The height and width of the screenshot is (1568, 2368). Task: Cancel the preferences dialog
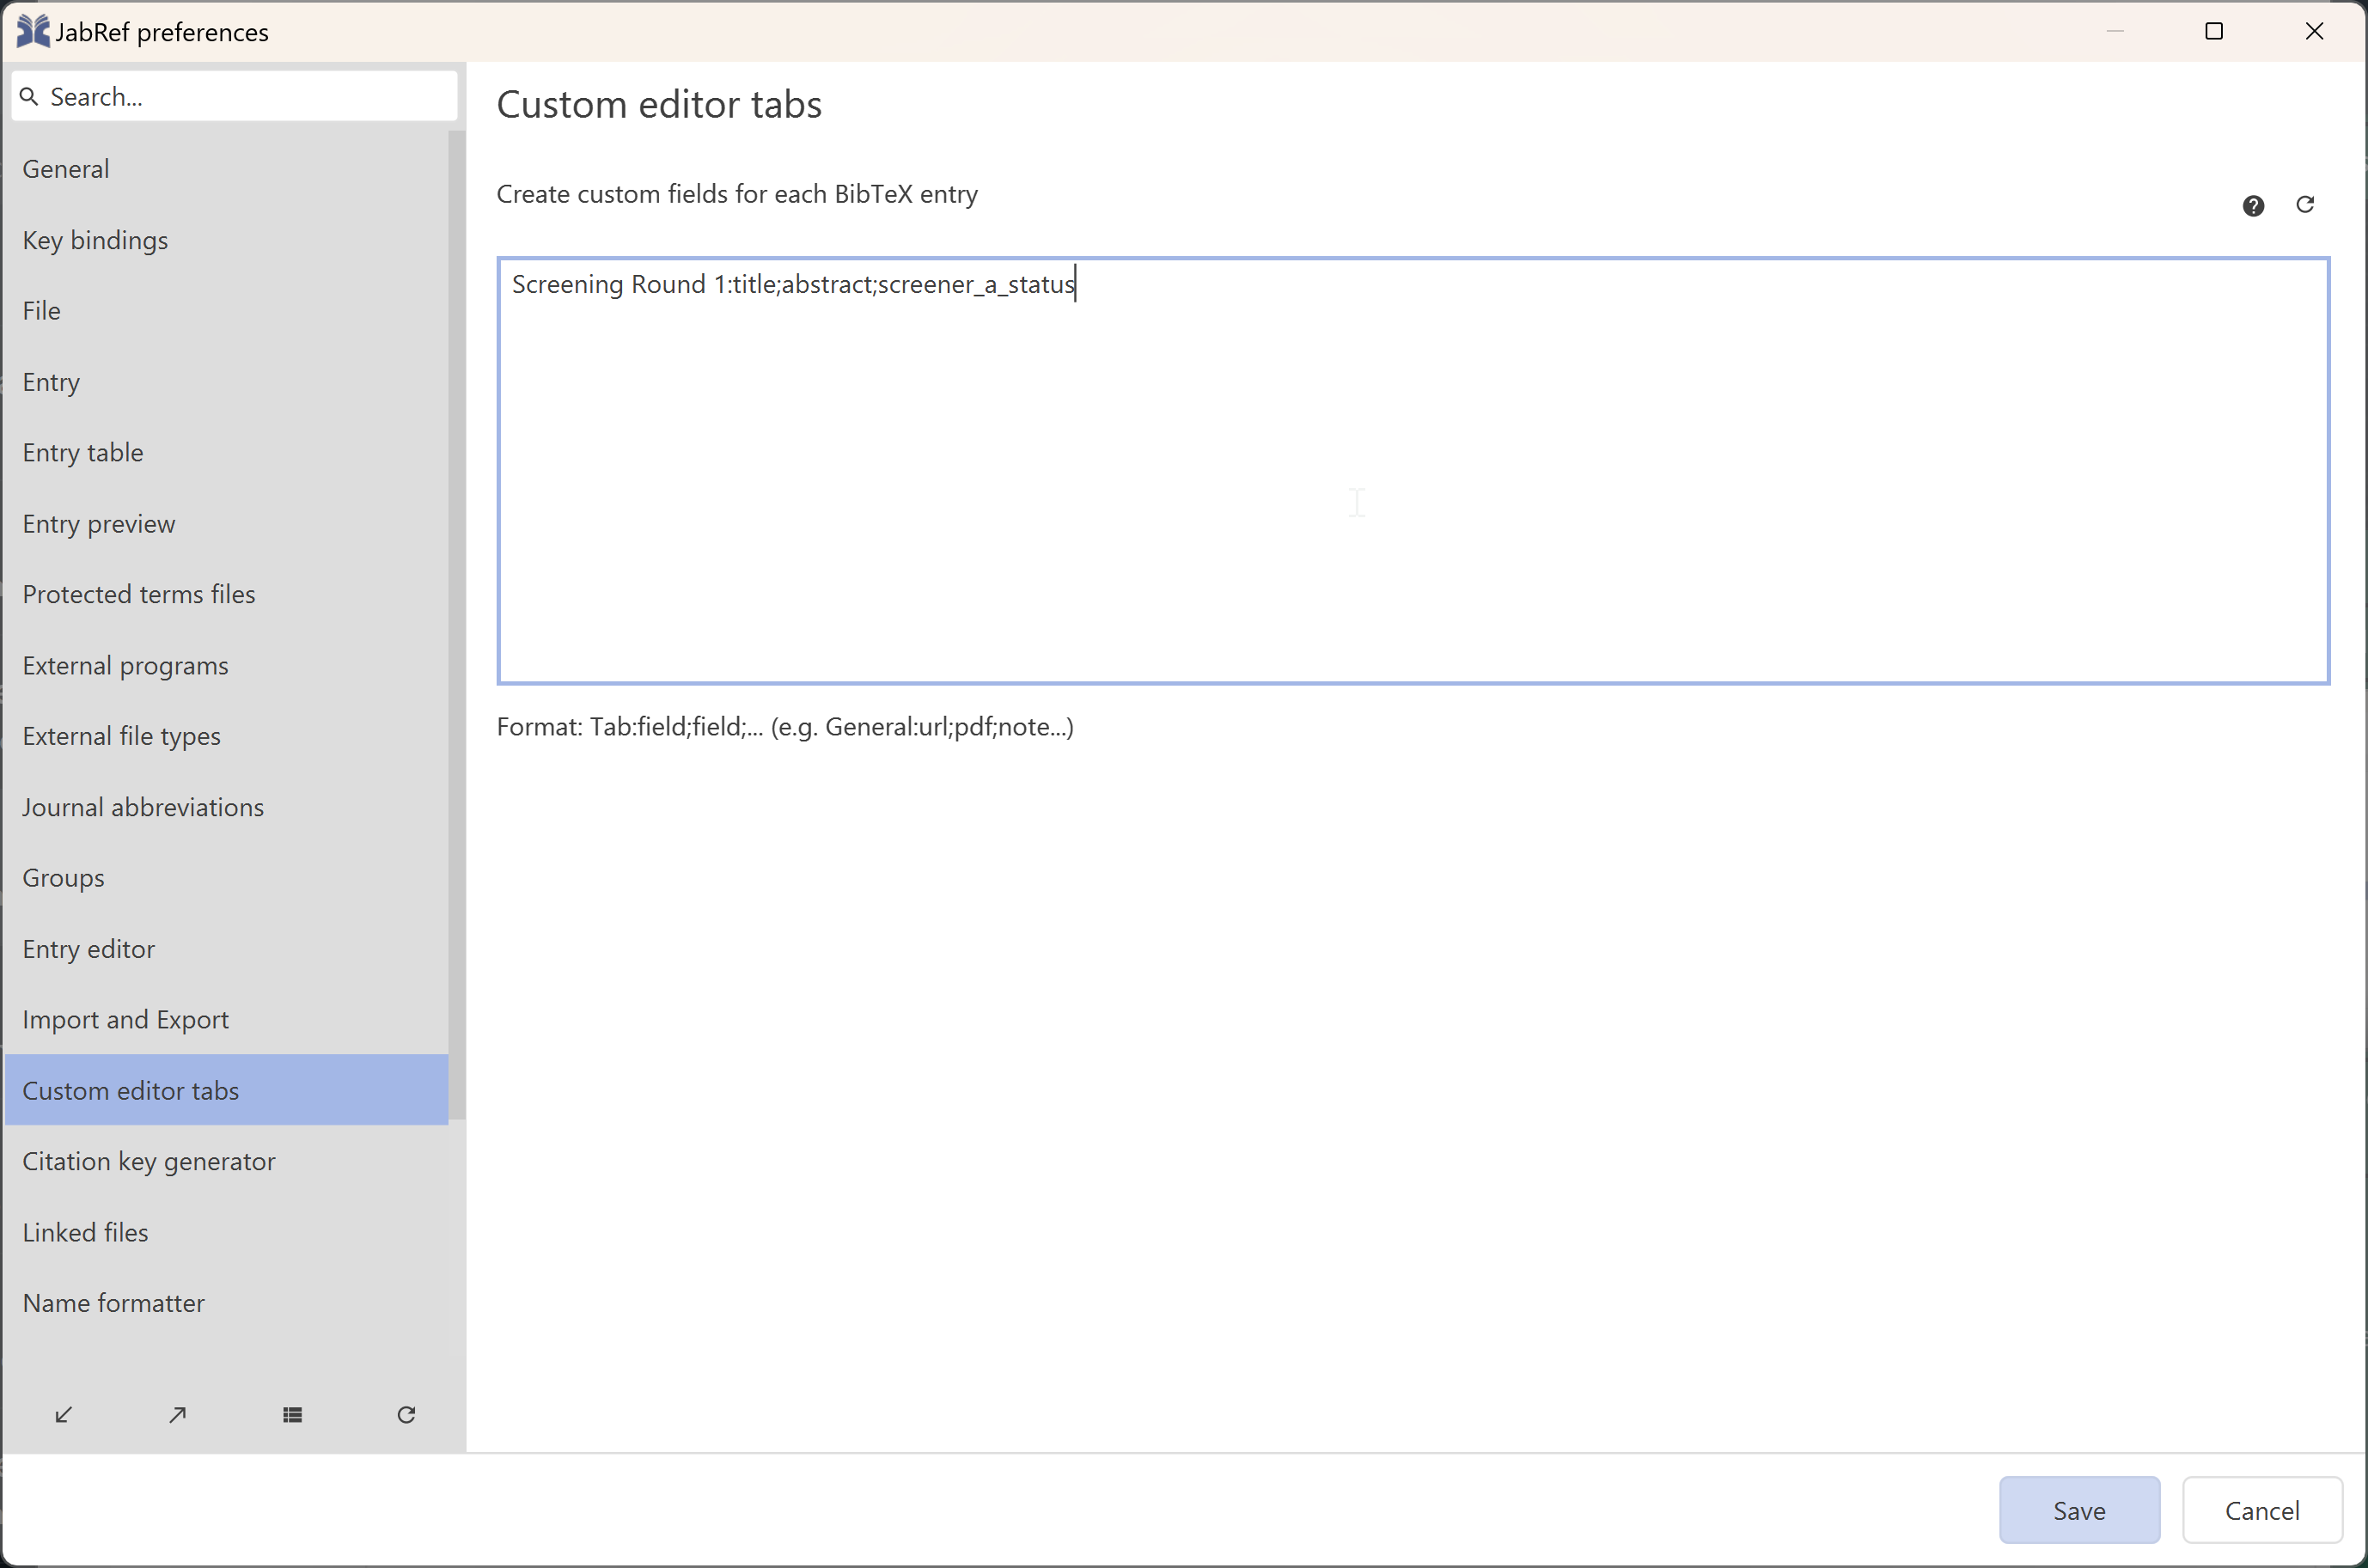(x=2262, y=1510)
